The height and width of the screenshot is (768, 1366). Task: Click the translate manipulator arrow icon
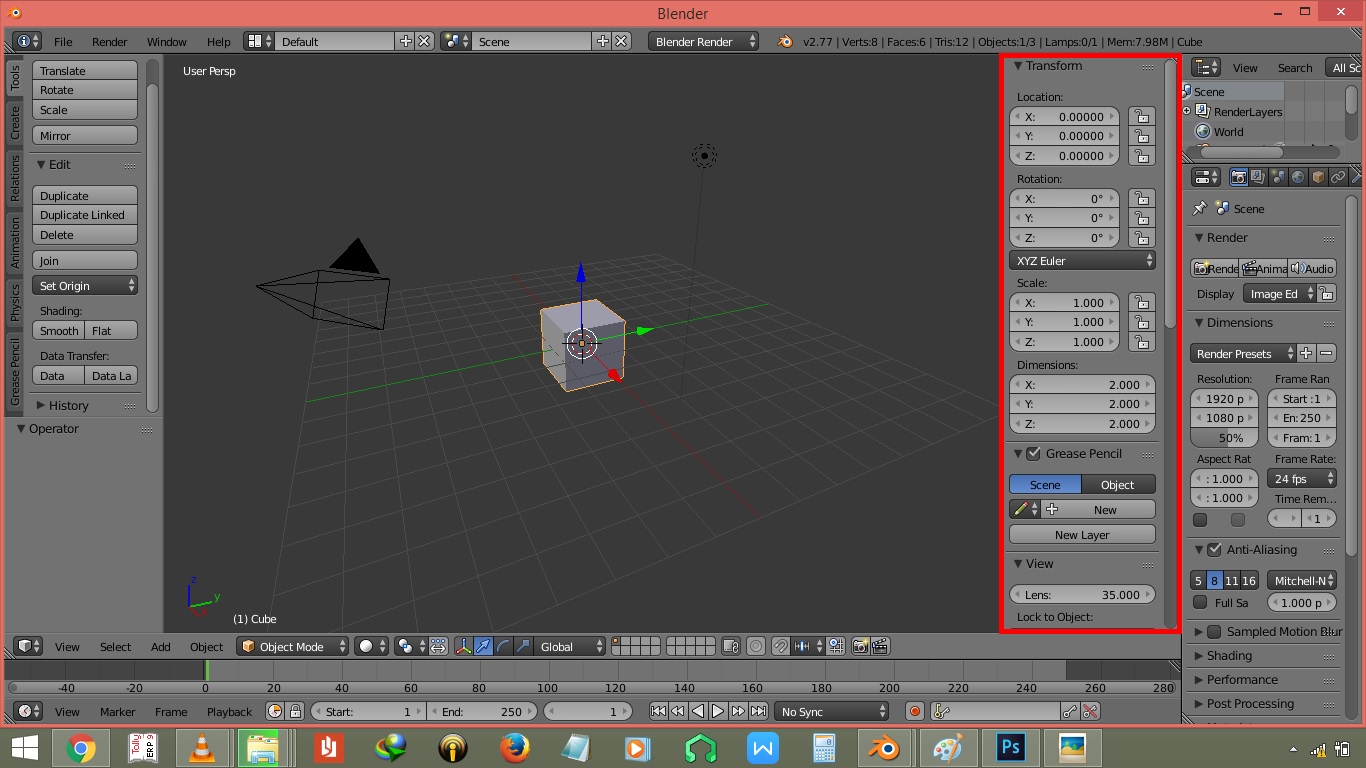click(484, 646)
